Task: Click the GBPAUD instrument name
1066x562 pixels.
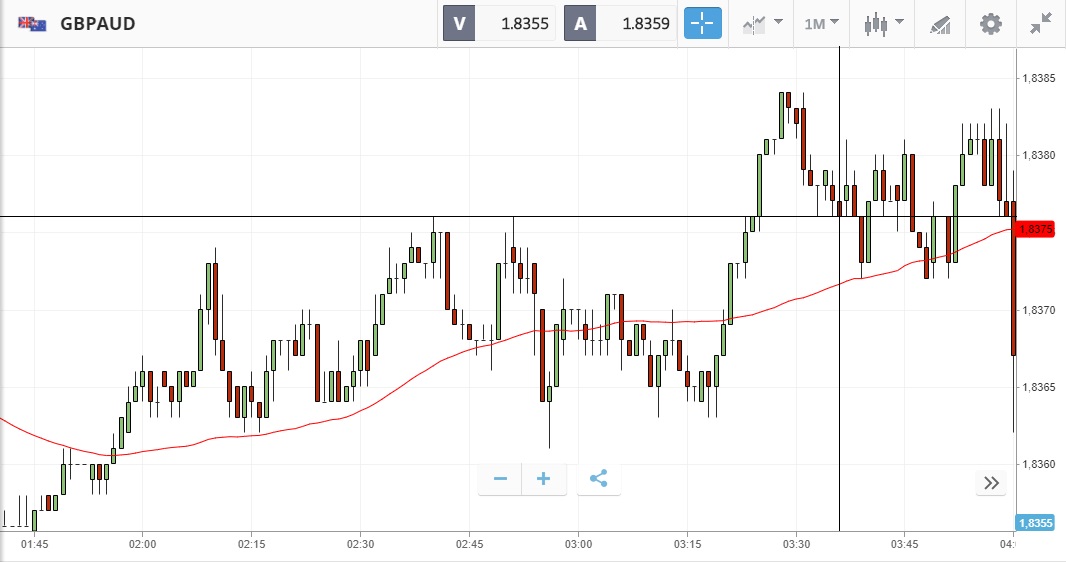Action: click(x=97, y=23)
